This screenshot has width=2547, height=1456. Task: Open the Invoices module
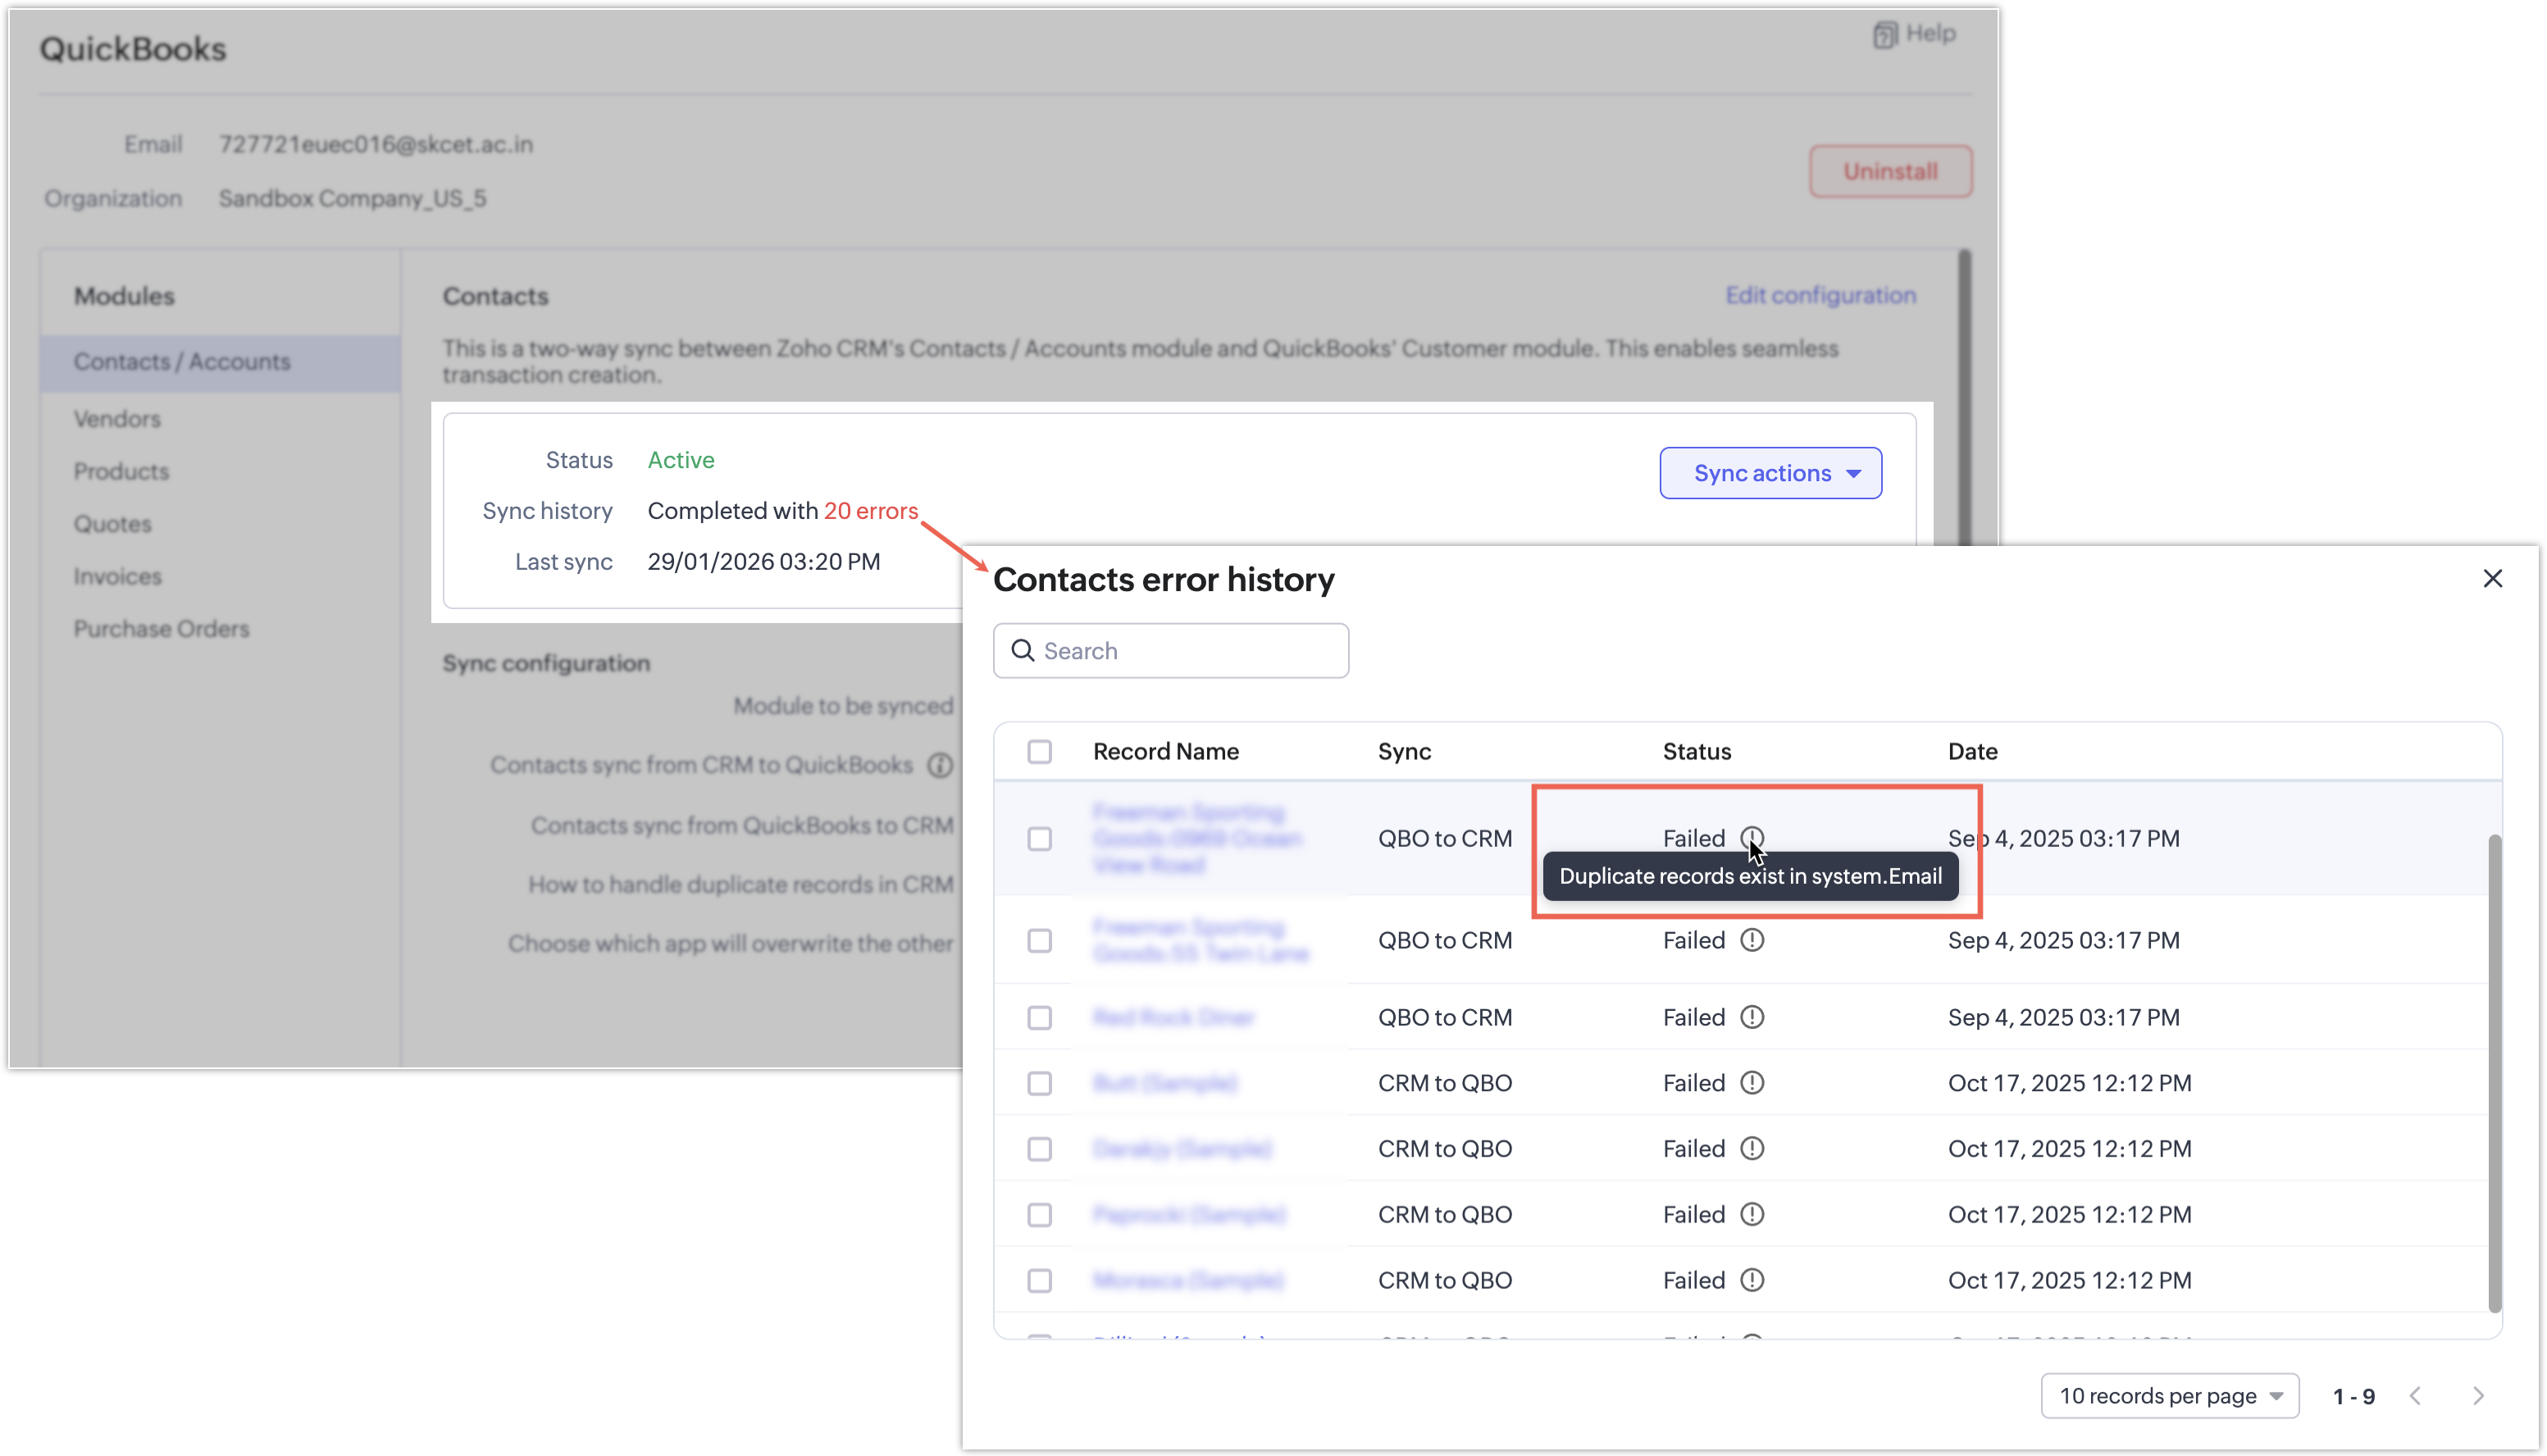117,577
